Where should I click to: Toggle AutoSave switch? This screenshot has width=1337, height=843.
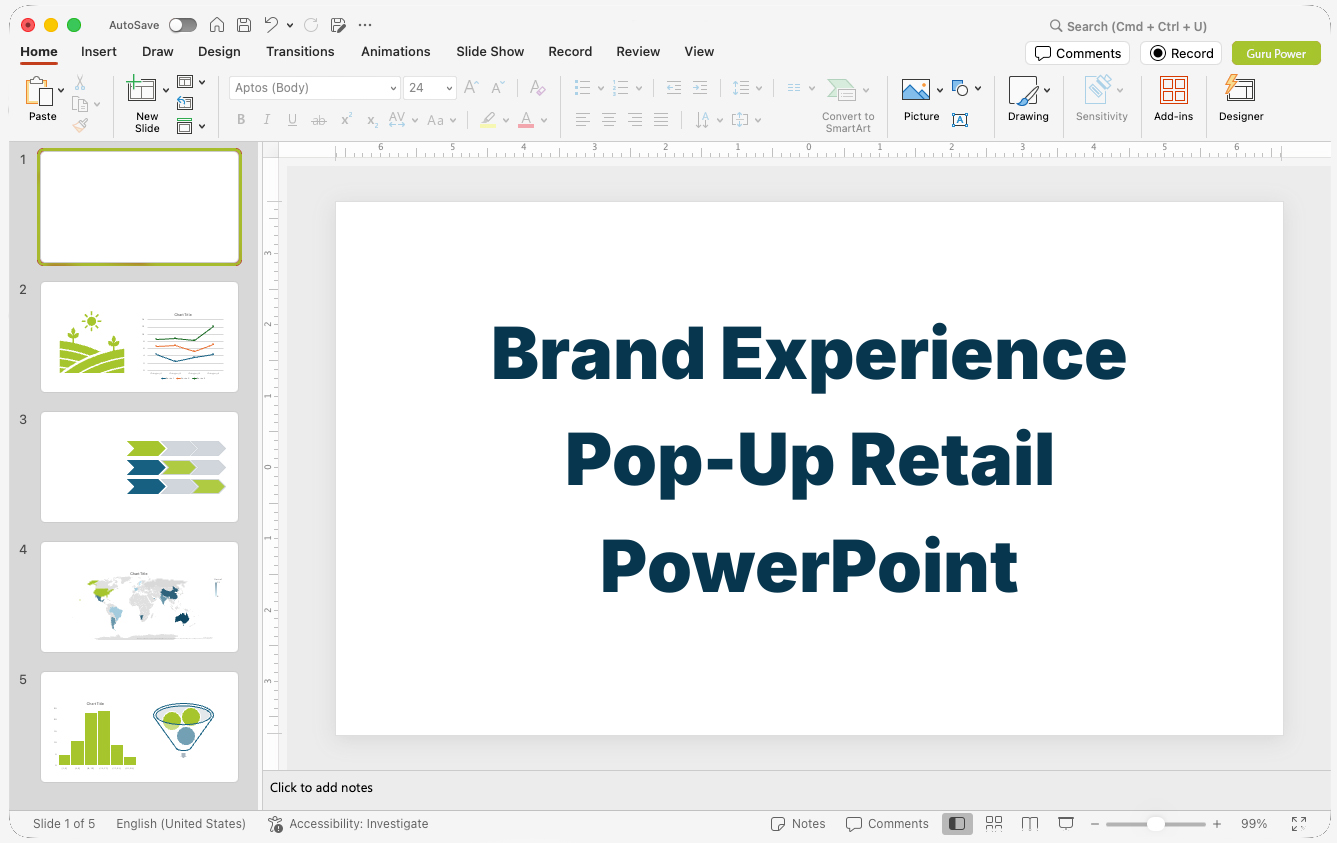pyautogui.click(x=183, y=25)
